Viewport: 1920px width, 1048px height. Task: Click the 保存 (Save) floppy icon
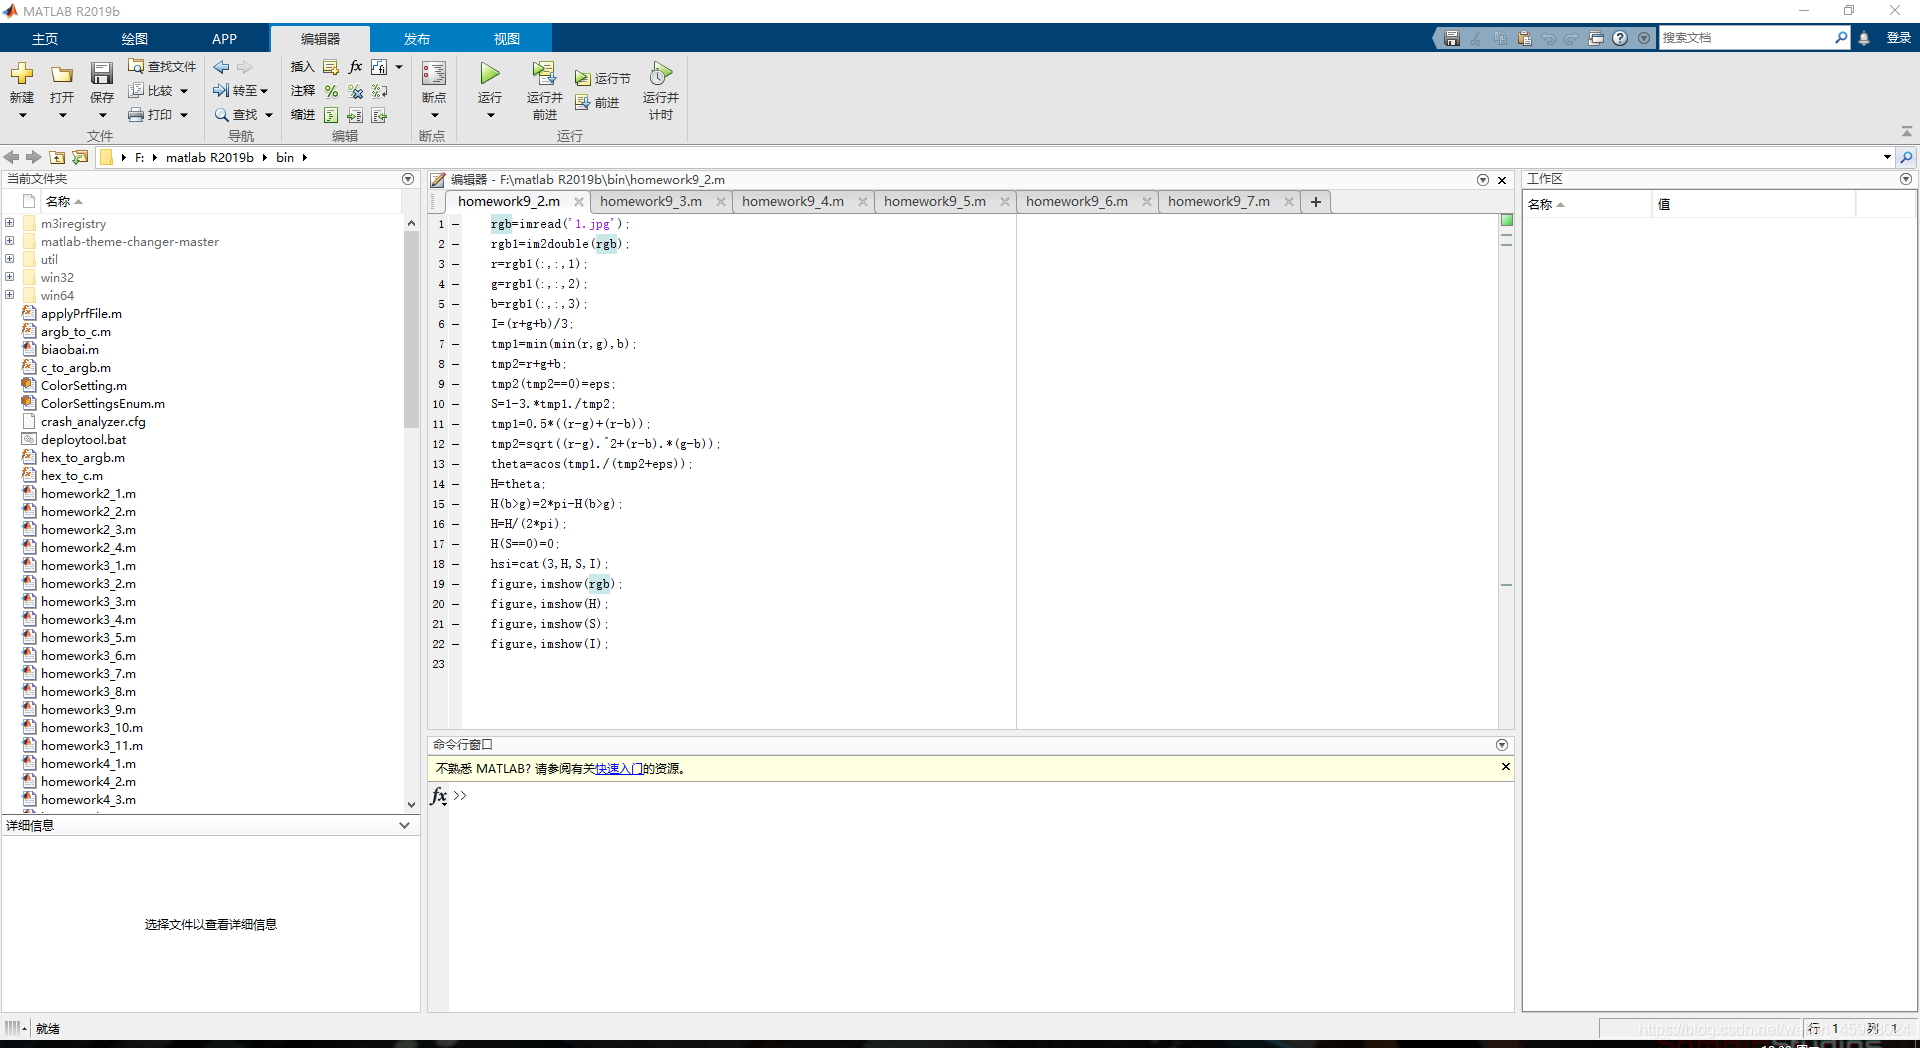[x=101, y=73]
